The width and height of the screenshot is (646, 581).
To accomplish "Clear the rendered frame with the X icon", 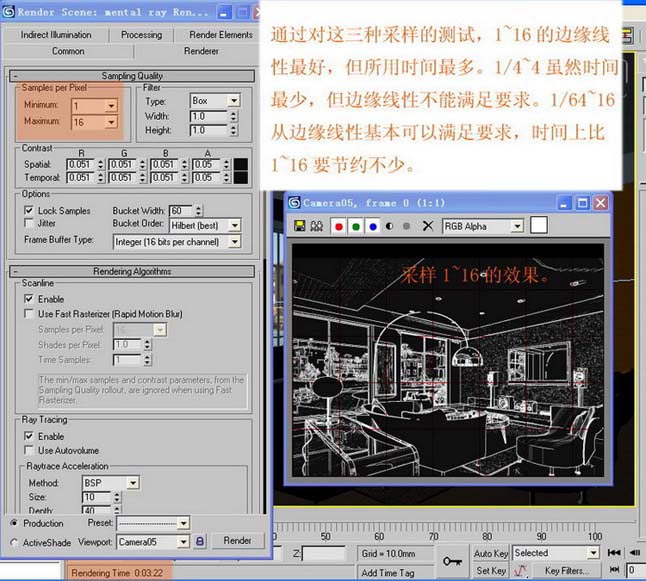I will [428, 226].
